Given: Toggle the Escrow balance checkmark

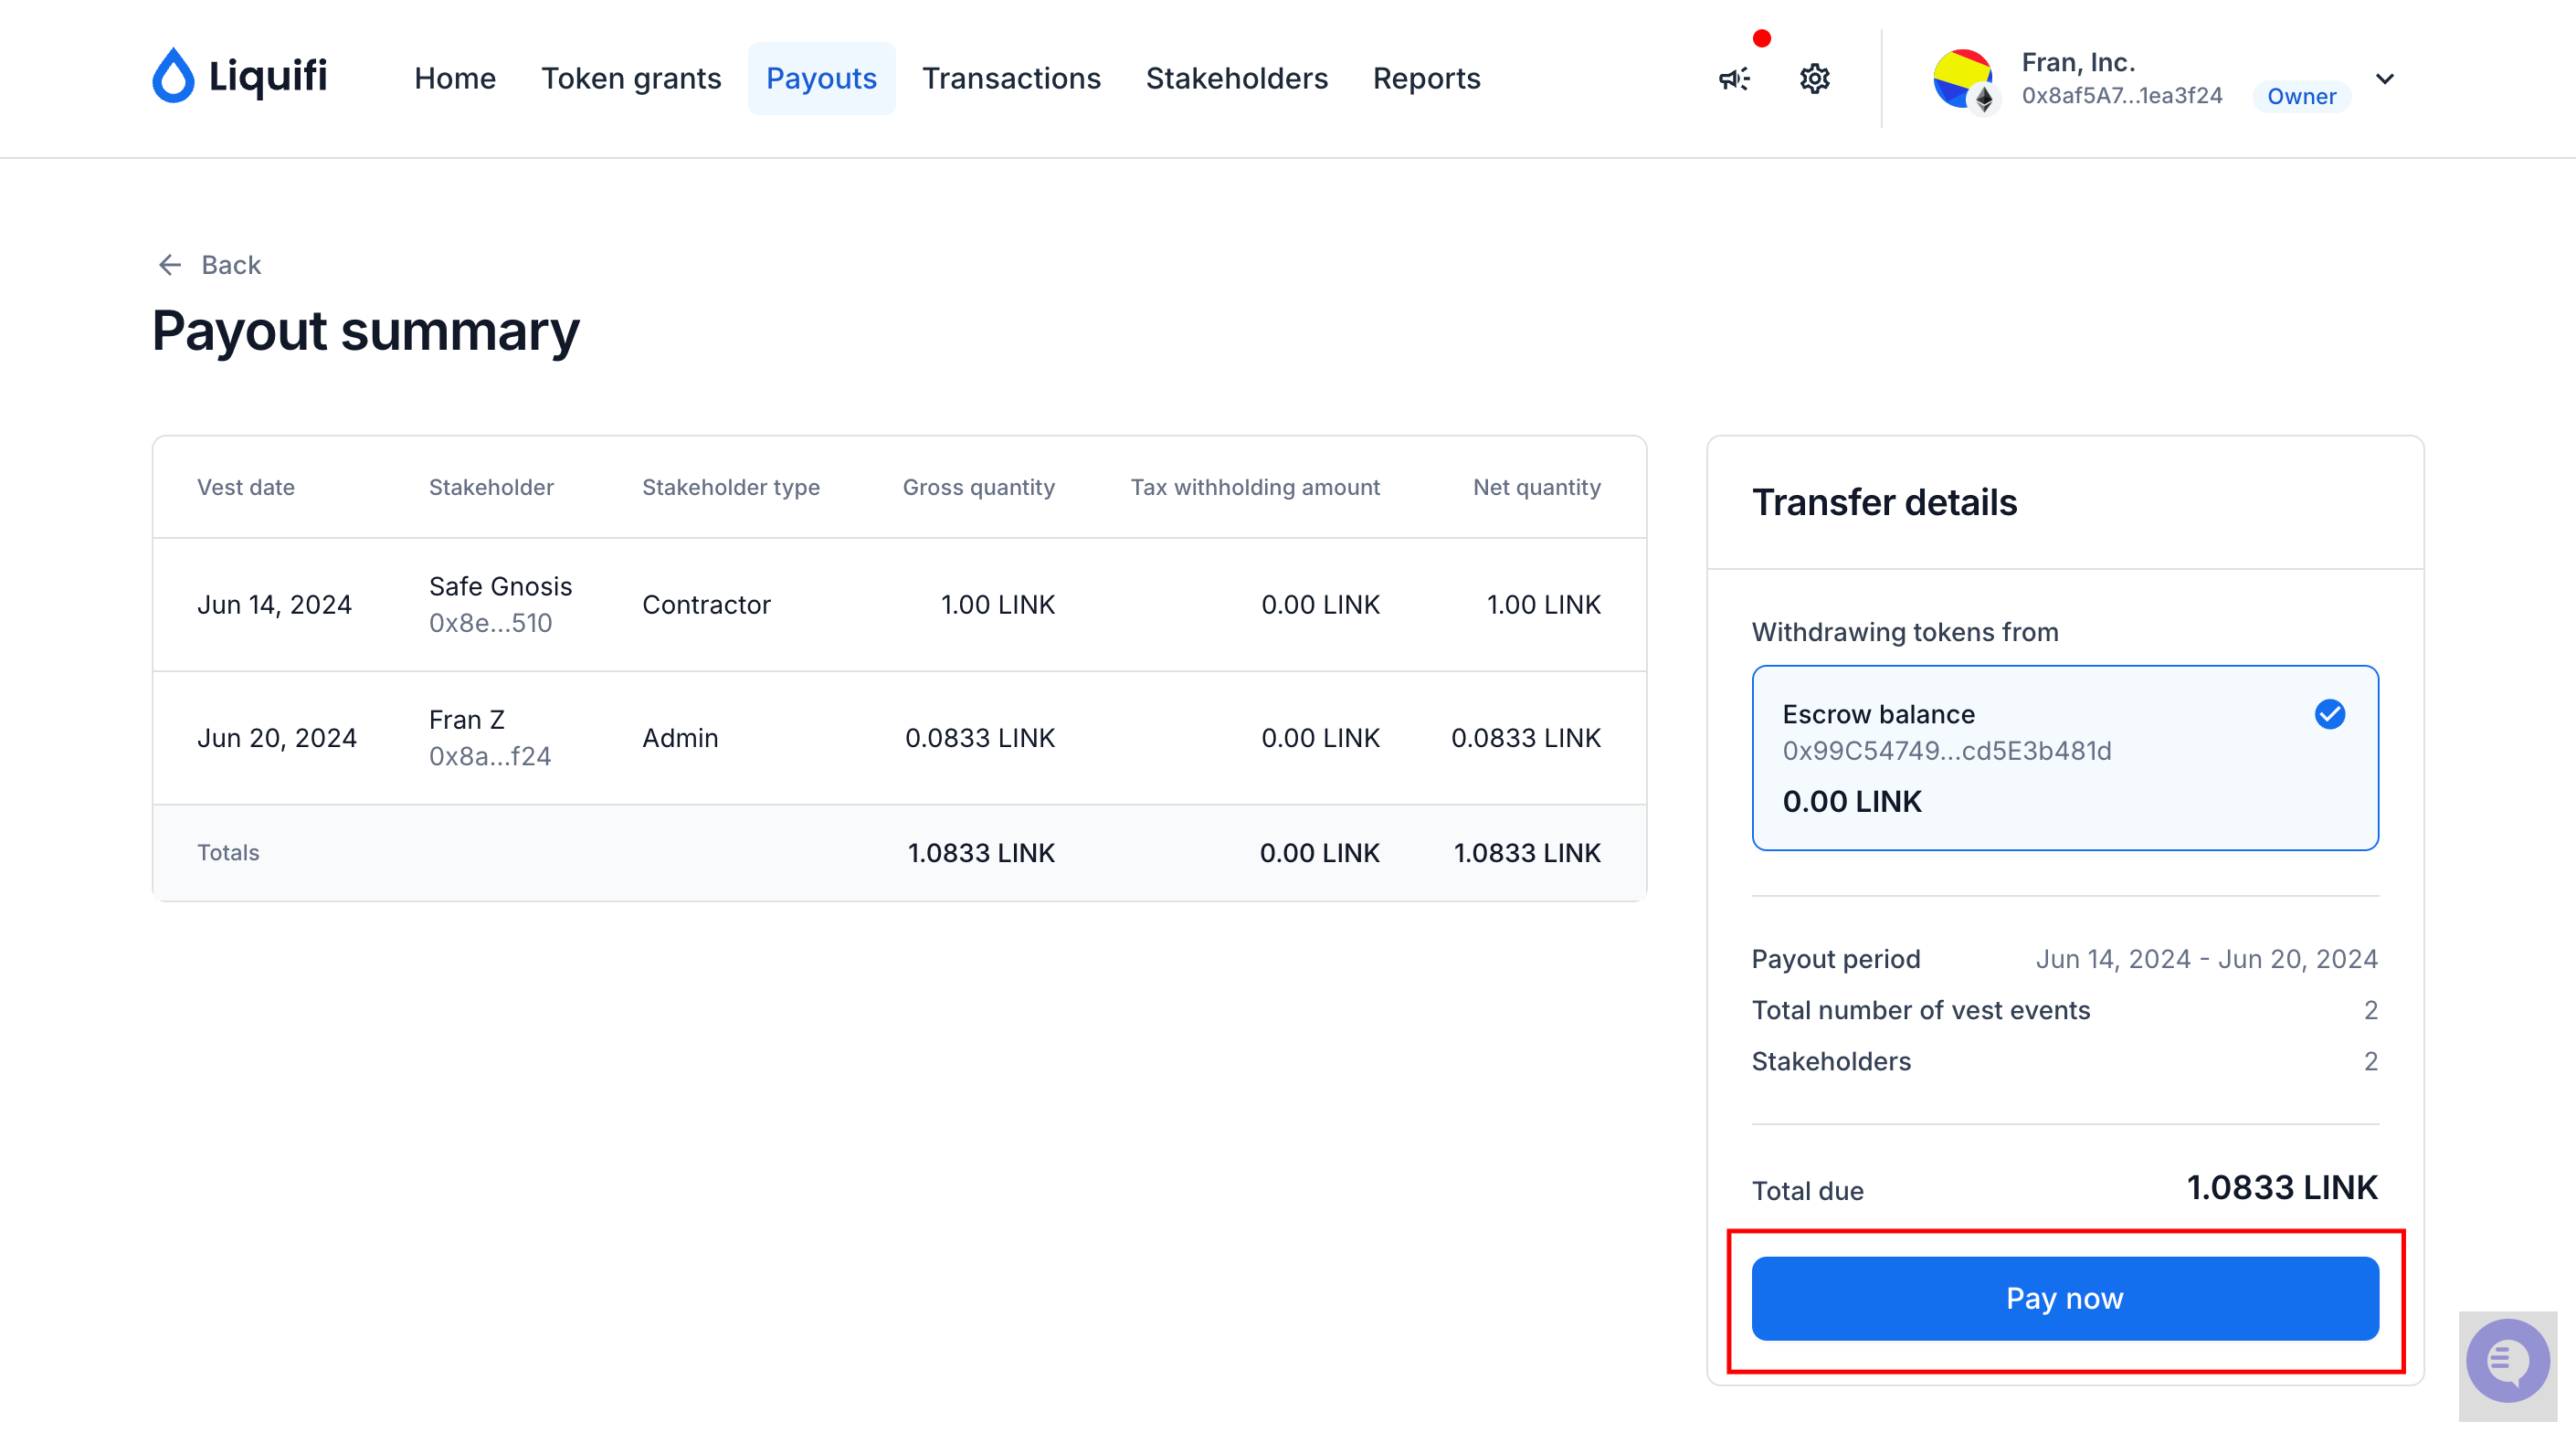Looking at the screenshot, I should coord(2329,714).
